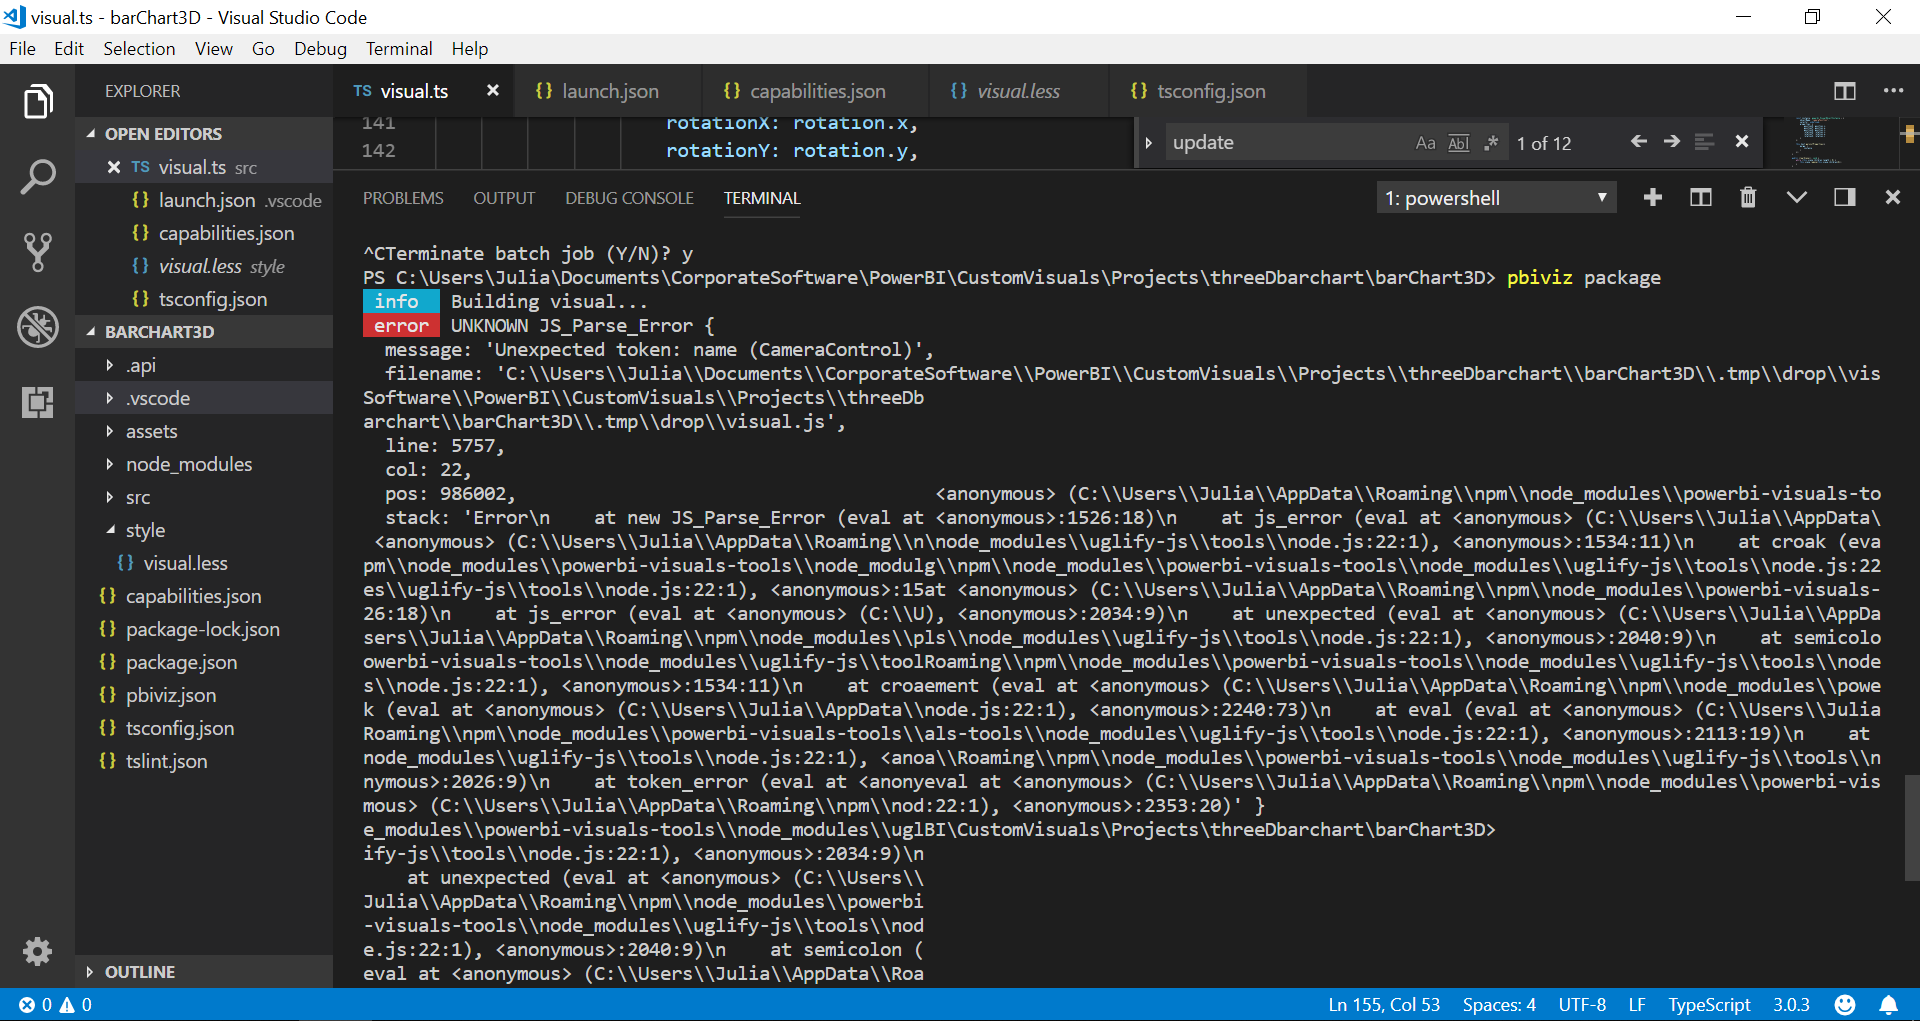Go to previous find match
Image resolution: width=1920 pixels, height=1021 pixels.
tap(1638, 142)
